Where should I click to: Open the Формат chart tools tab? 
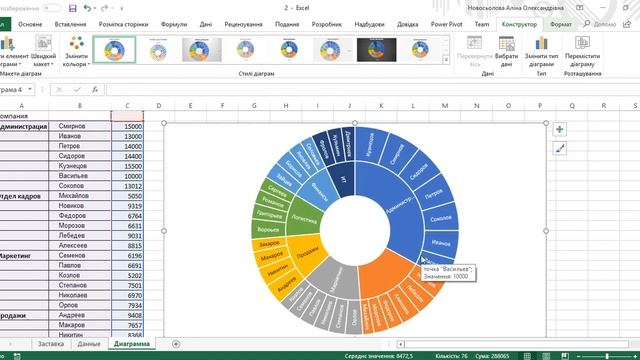561,24
